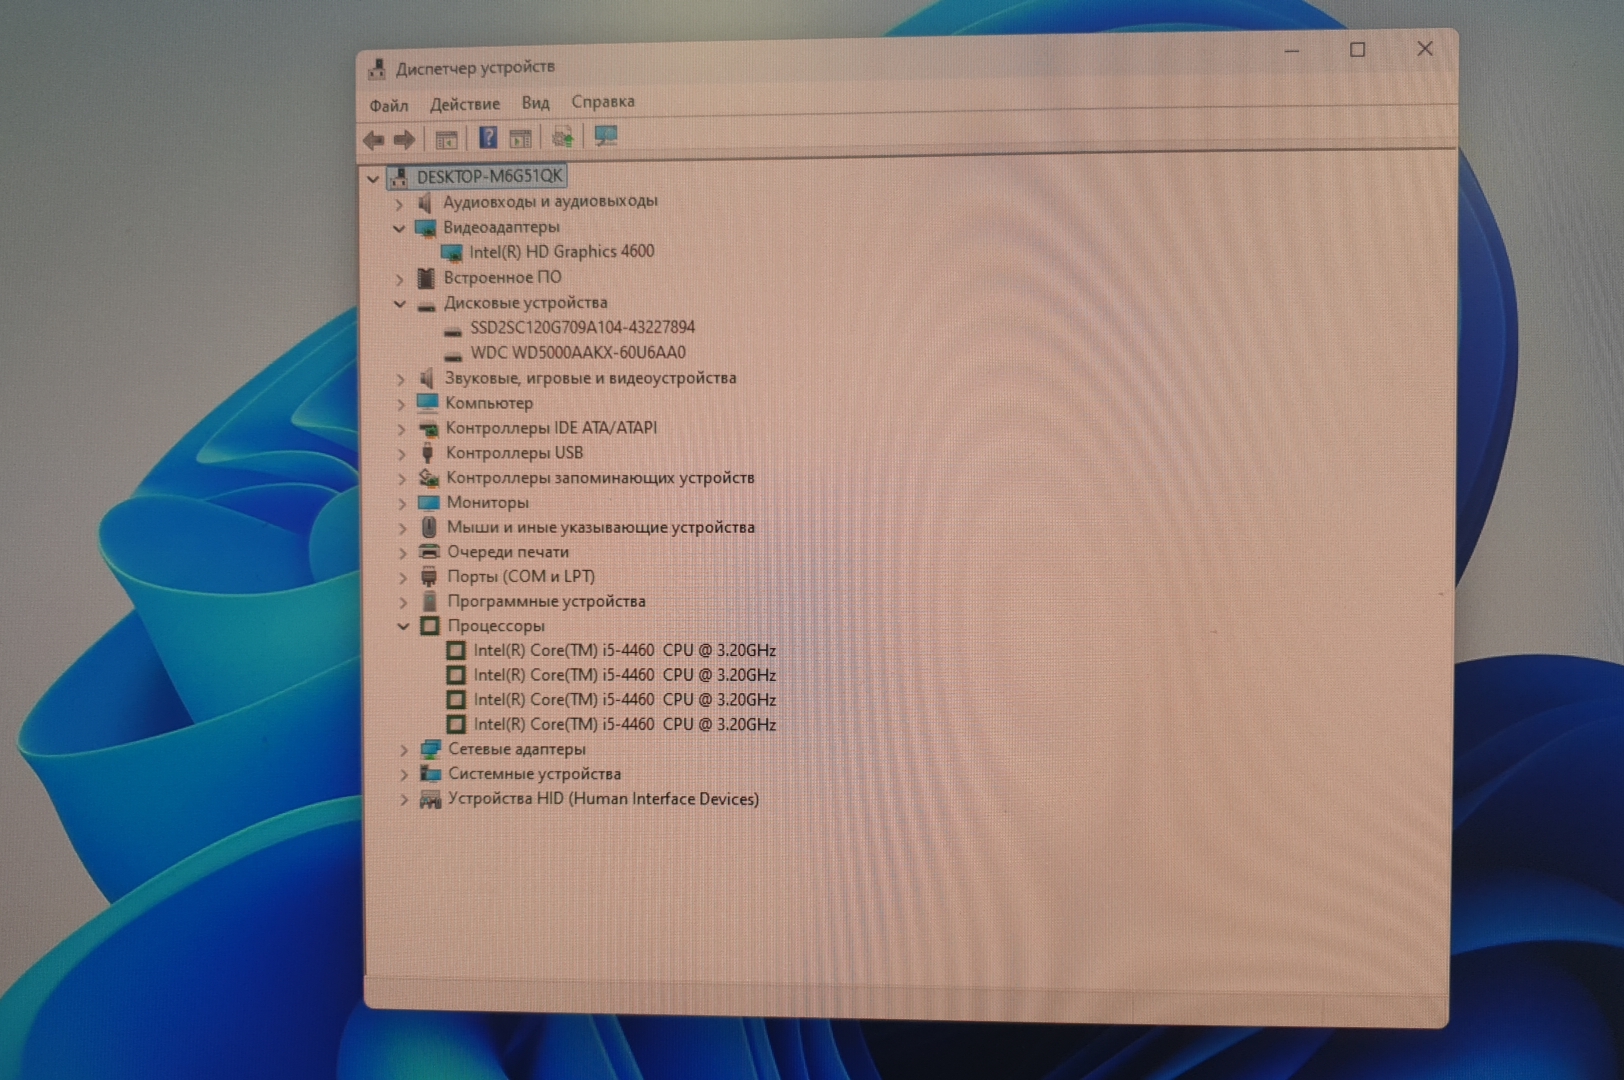
Task: Expand the Очереди печати chevron
Action: 403,553
